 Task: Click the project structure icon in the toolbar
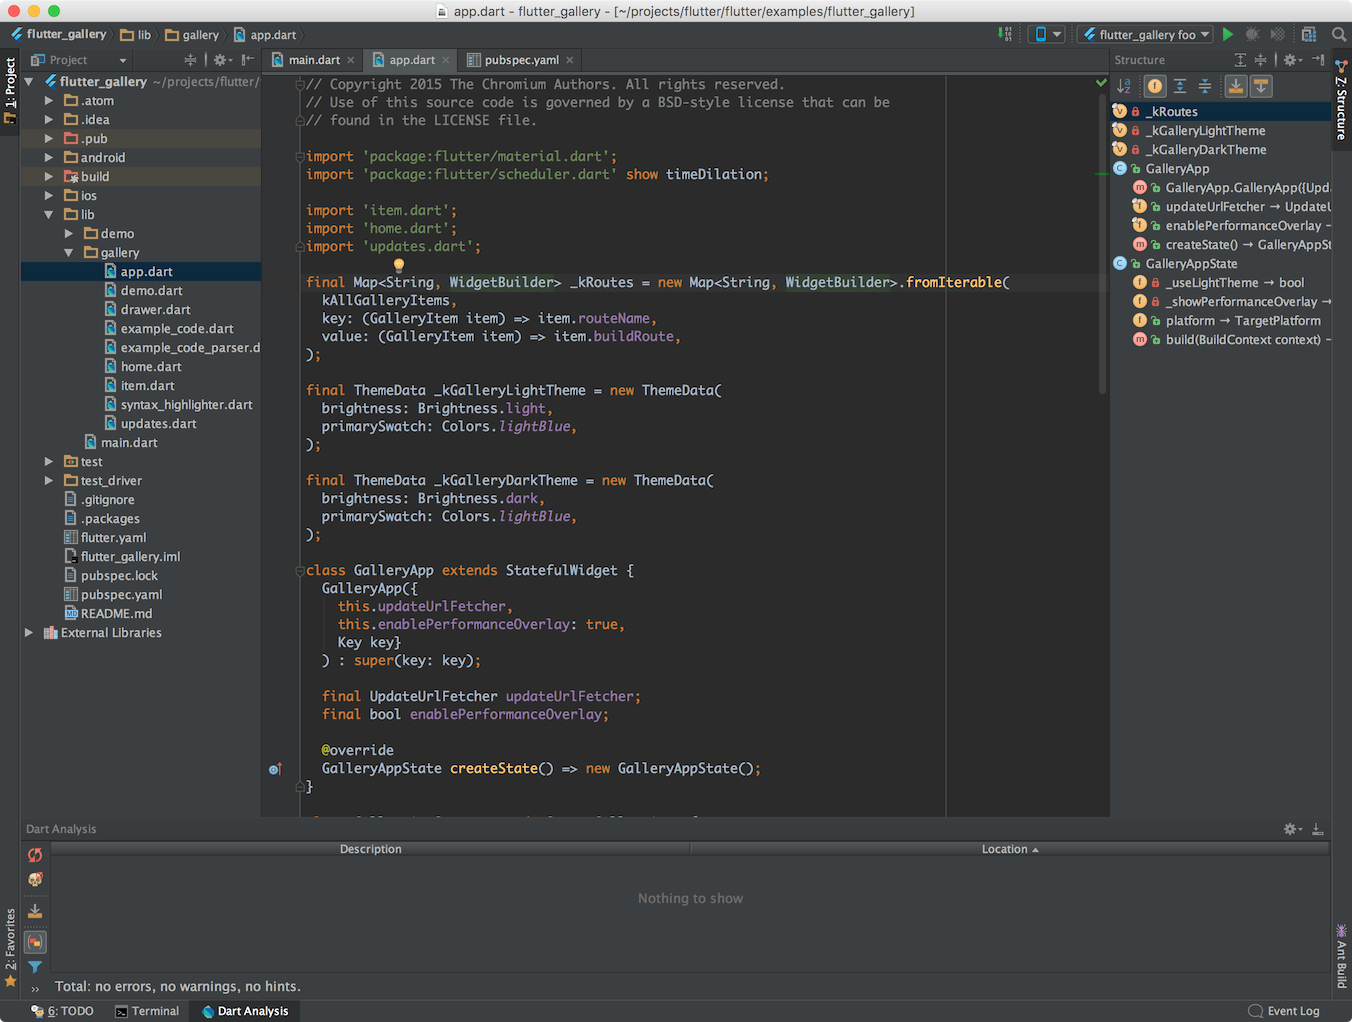point(1308,34)
